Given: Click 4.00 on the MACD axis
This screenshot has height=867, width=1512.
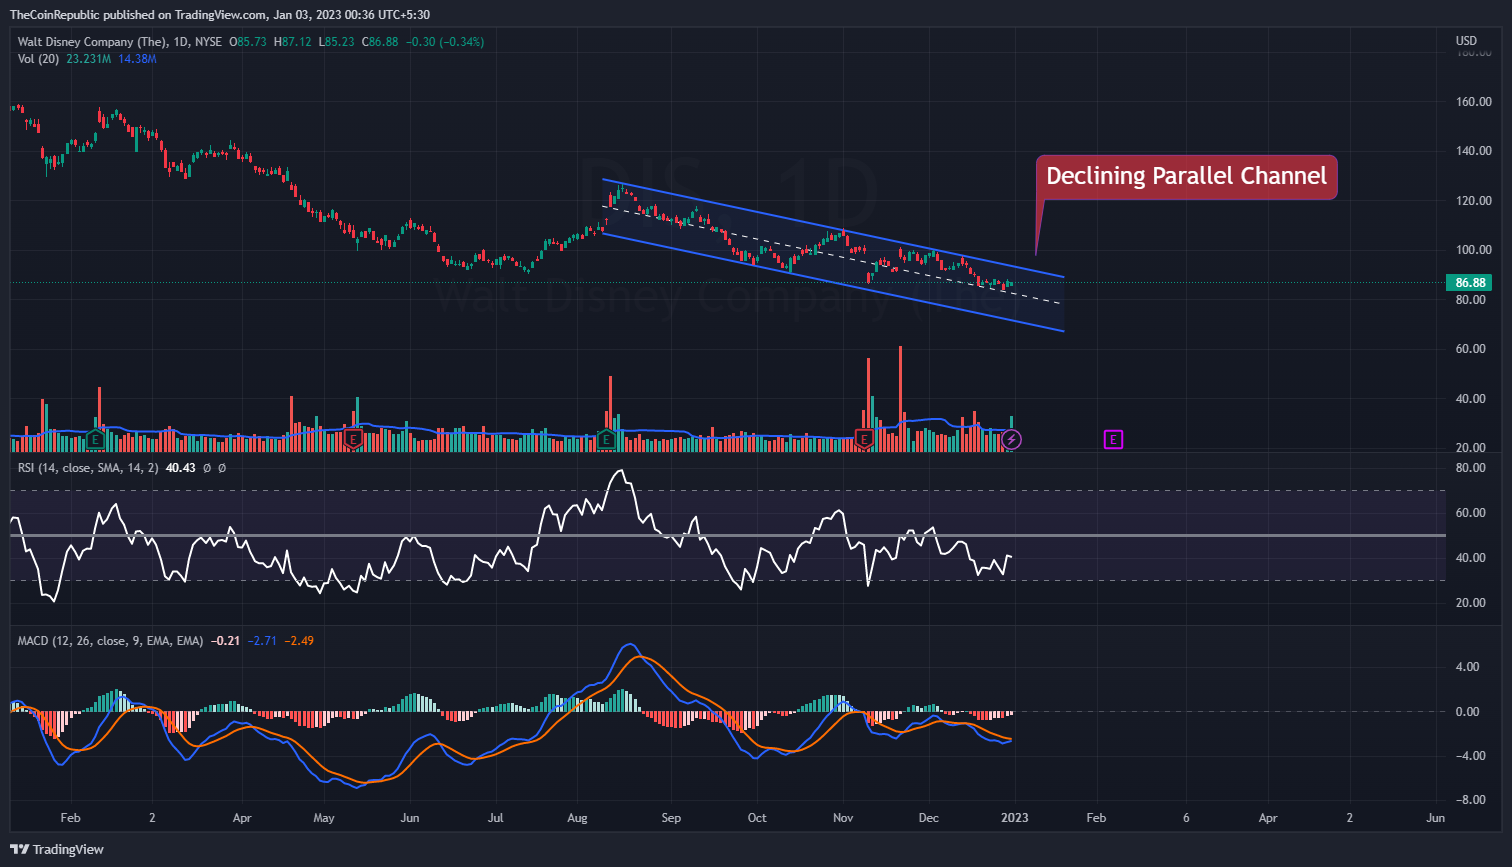Looking at the screenshot, I should point(1466,667).
